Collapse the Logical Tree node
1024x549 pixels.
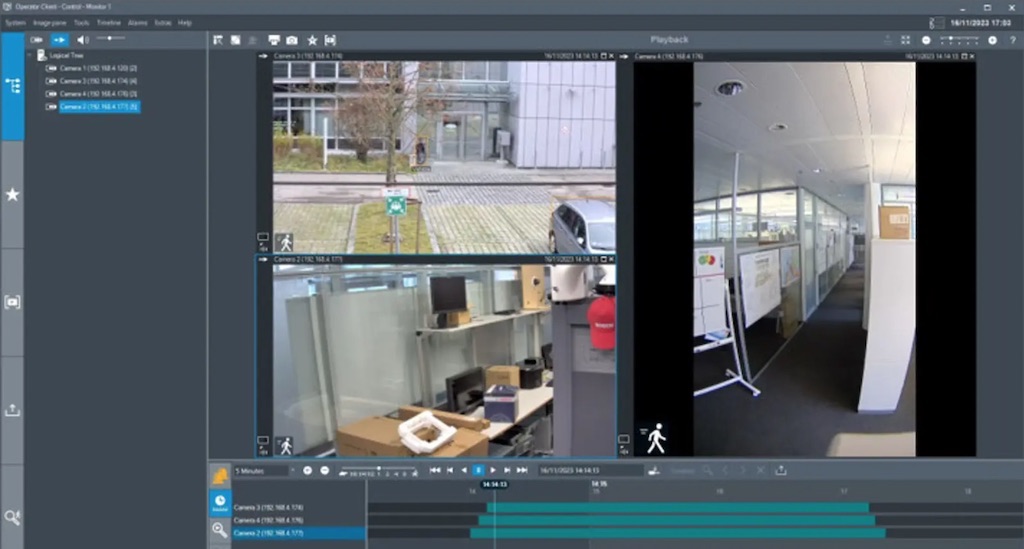point(31,55)
